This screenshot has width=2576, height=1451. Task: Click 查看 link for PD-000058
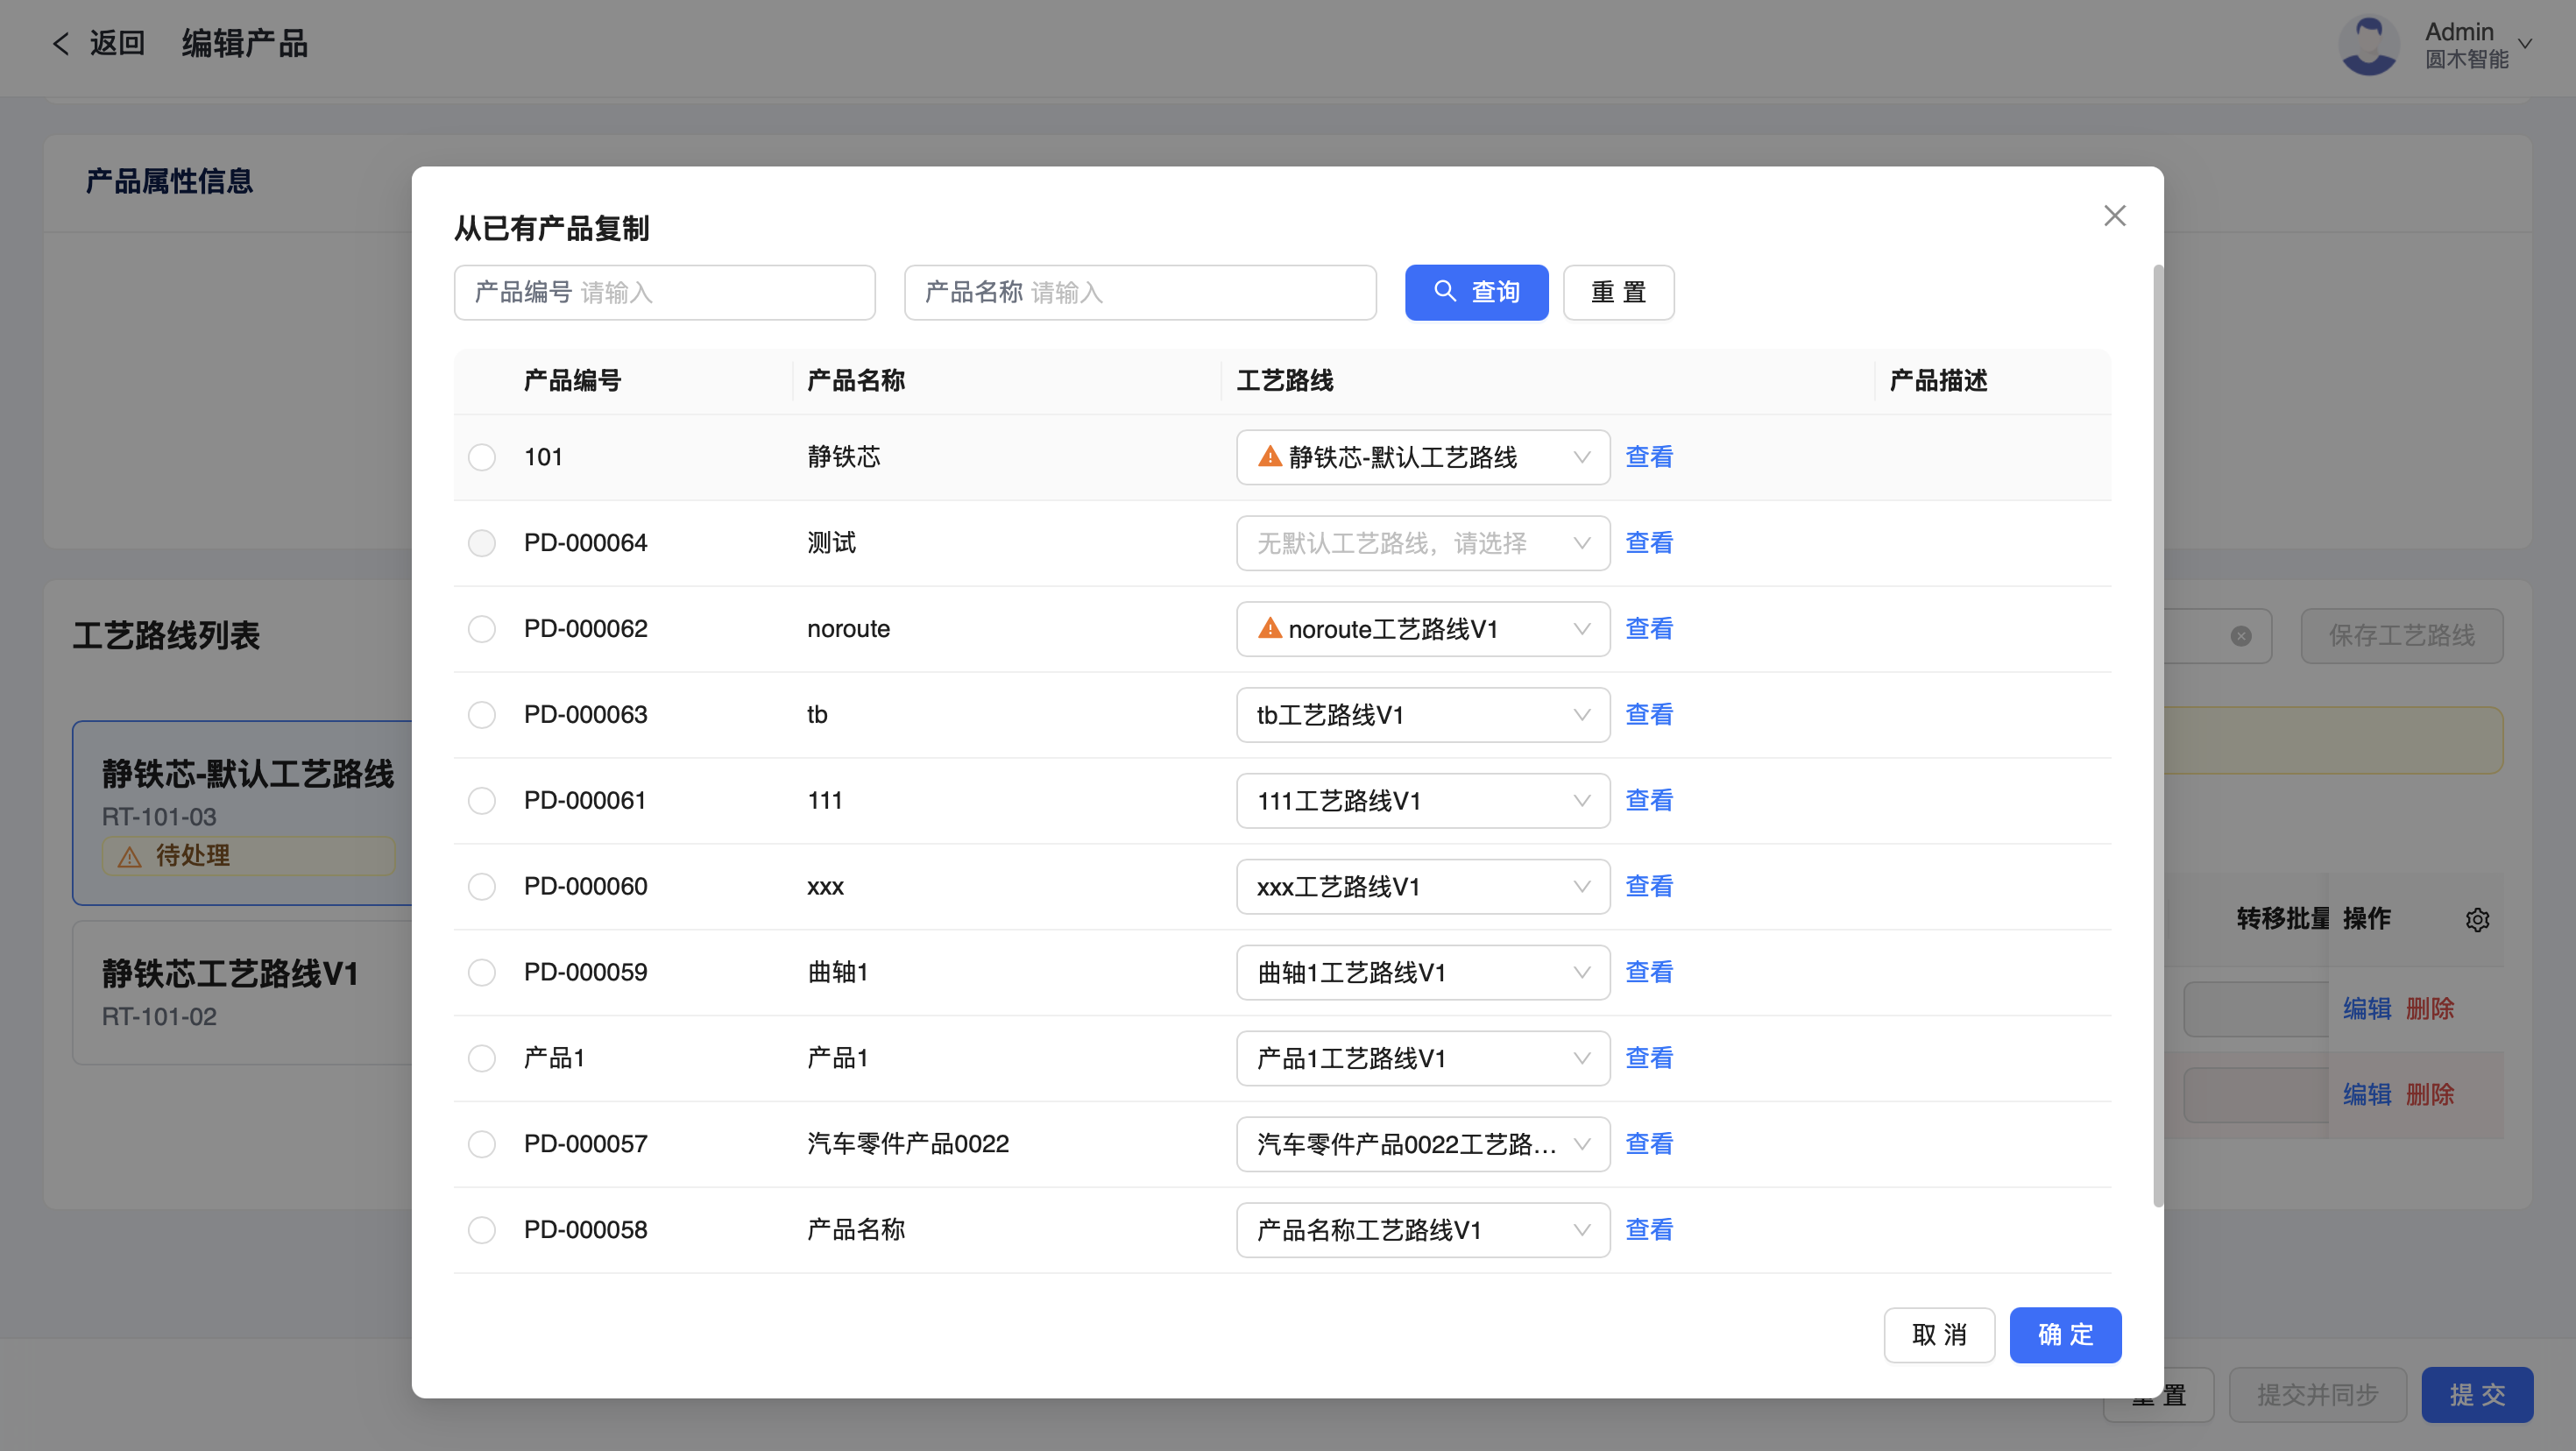1649,1230
